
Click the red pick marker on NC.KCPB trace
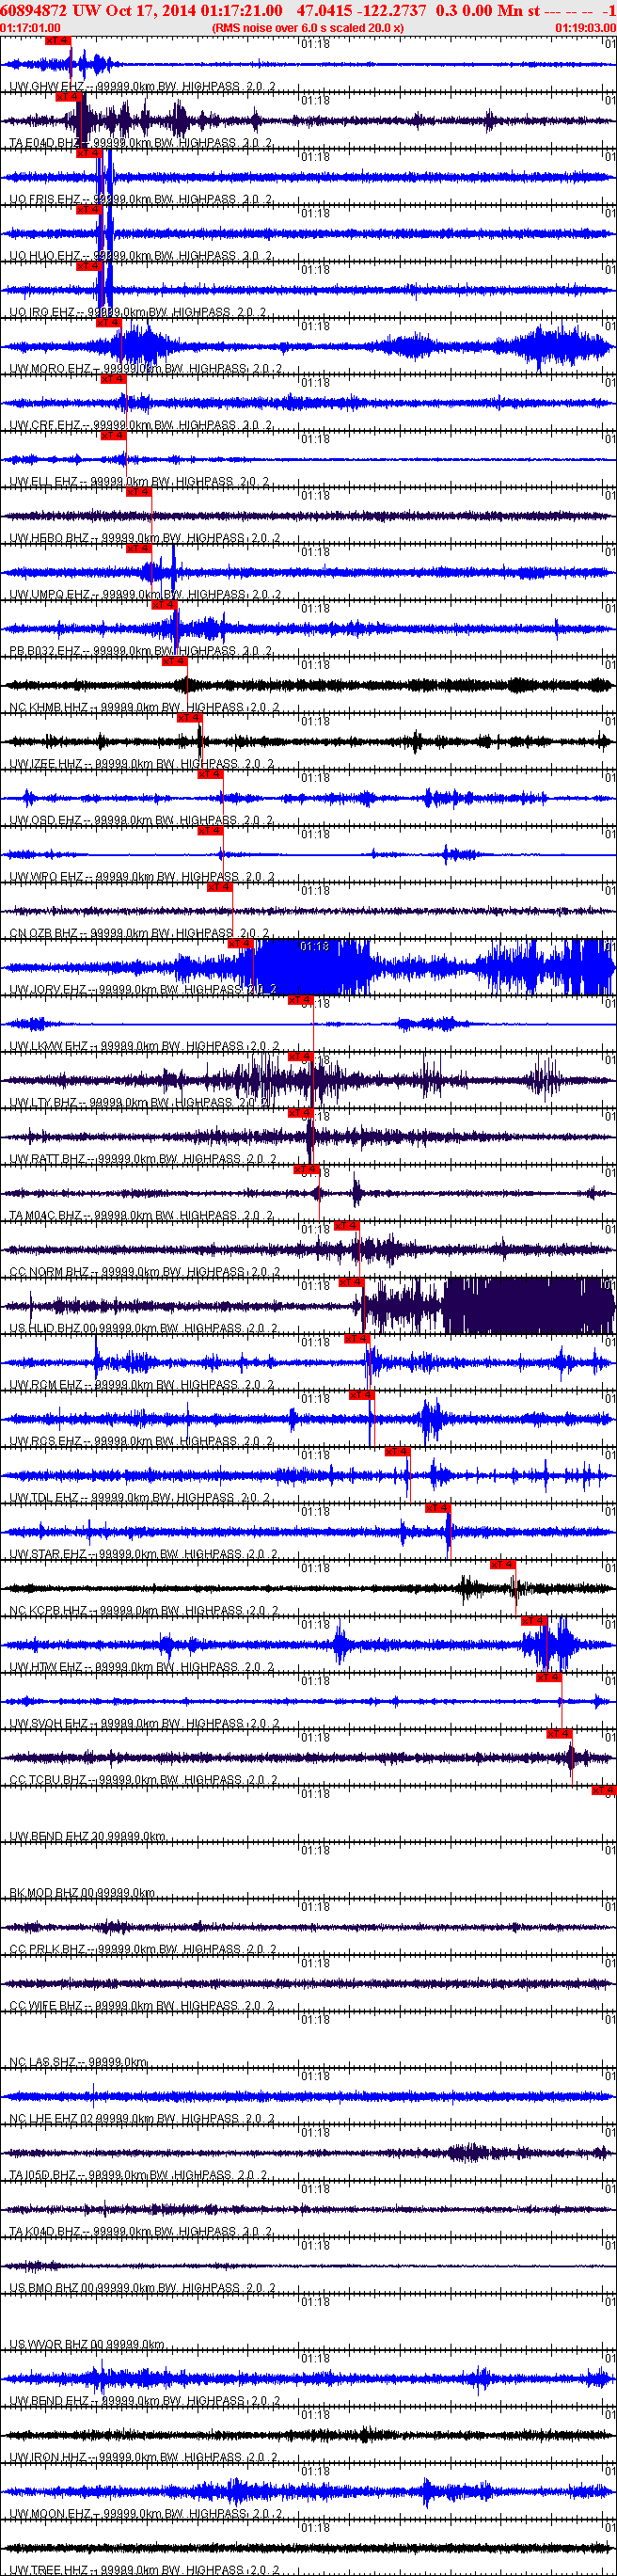pos(503,1564)
